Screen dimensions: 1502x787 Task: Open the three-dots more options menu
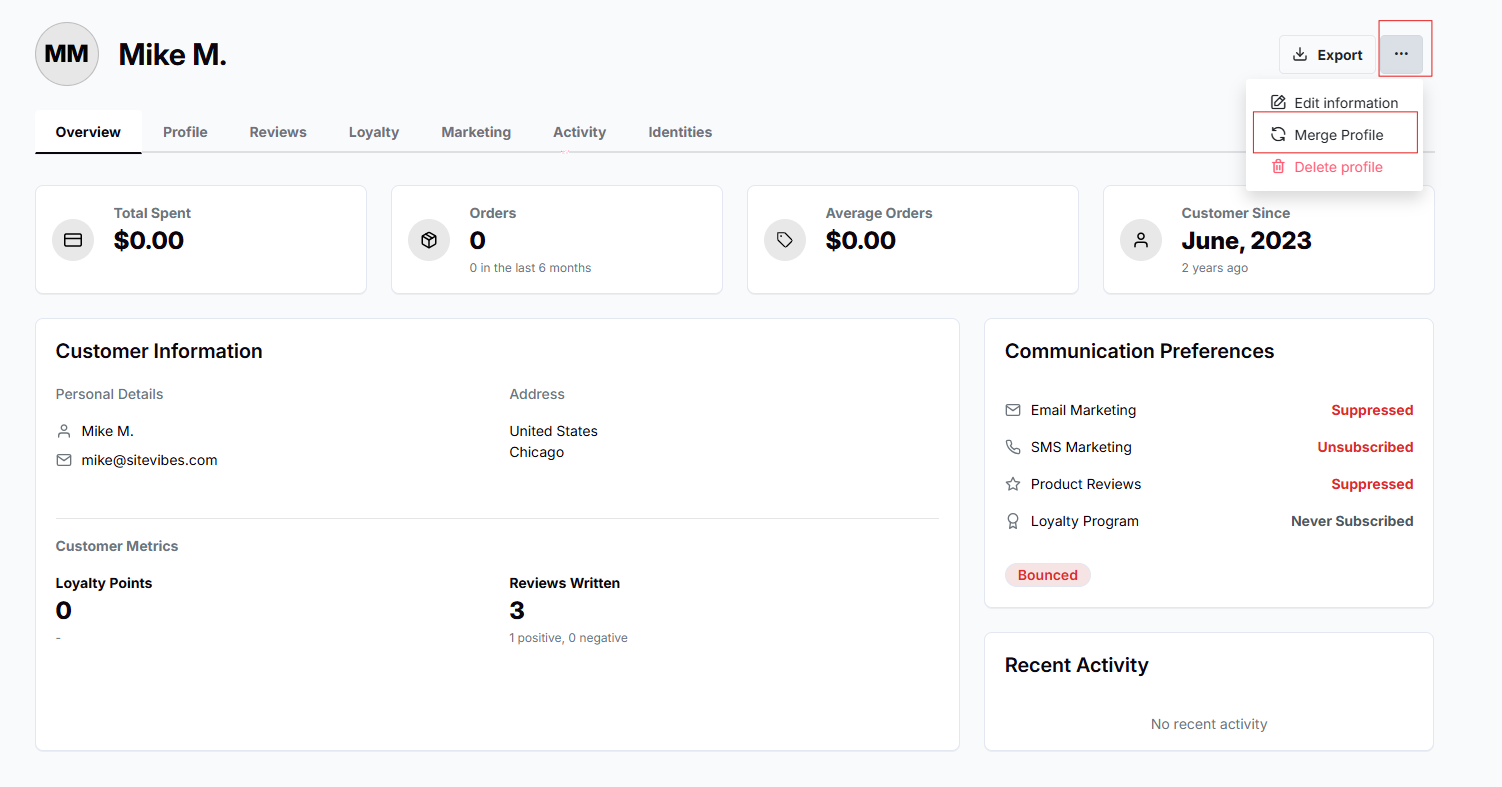pyautogui.click(x=1401, y=54)
